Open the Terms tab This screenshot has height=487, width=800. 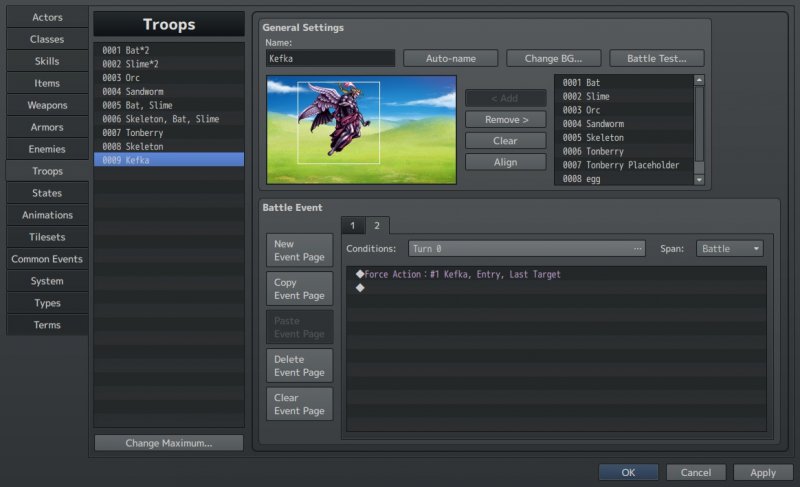(47, 324)
